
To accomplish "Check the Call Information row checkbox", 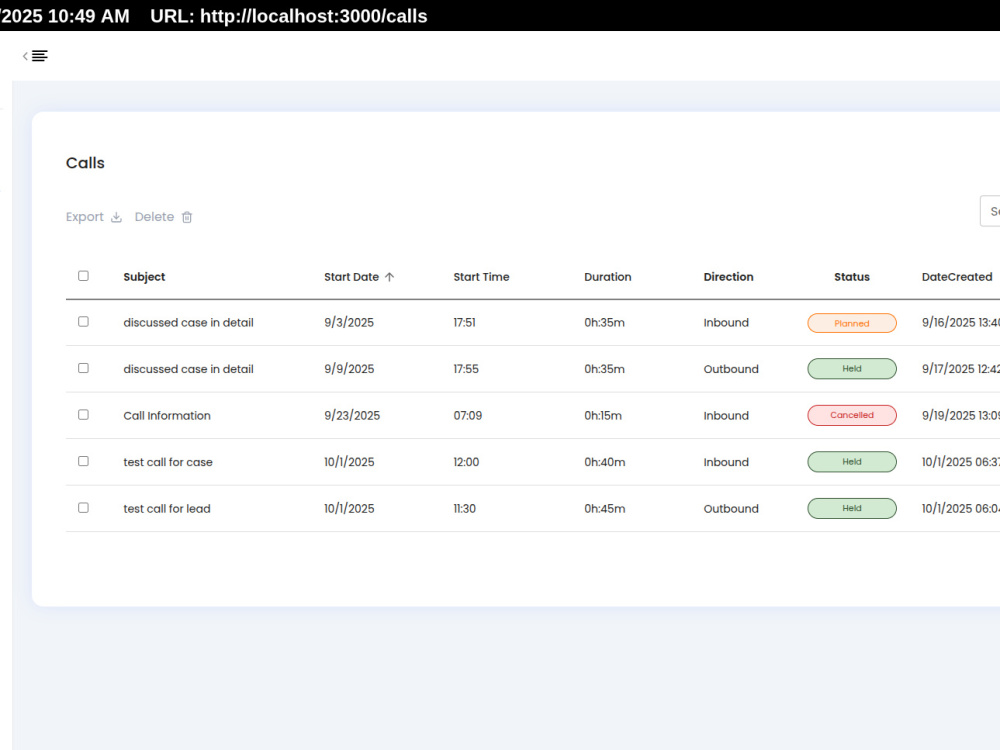I will 84,415.
